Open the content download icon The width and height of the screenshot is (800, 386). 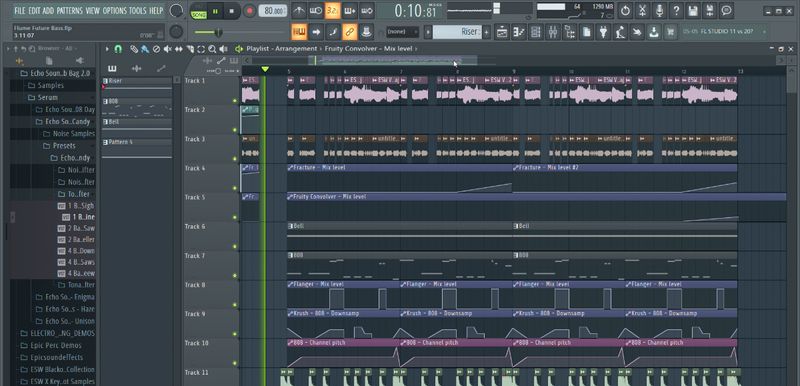coord(654,32)
